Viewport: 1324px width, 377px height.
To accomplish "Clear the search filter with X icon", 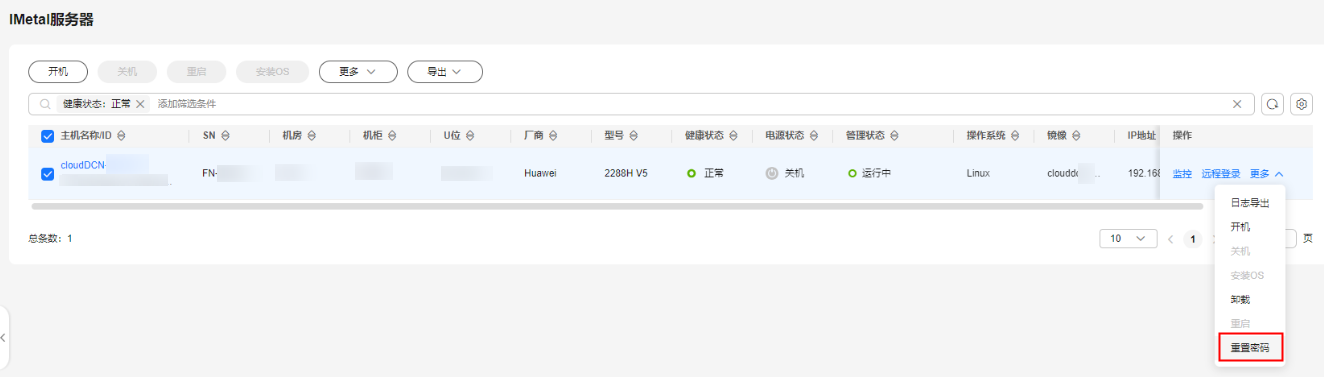I will coord(1237,104).
